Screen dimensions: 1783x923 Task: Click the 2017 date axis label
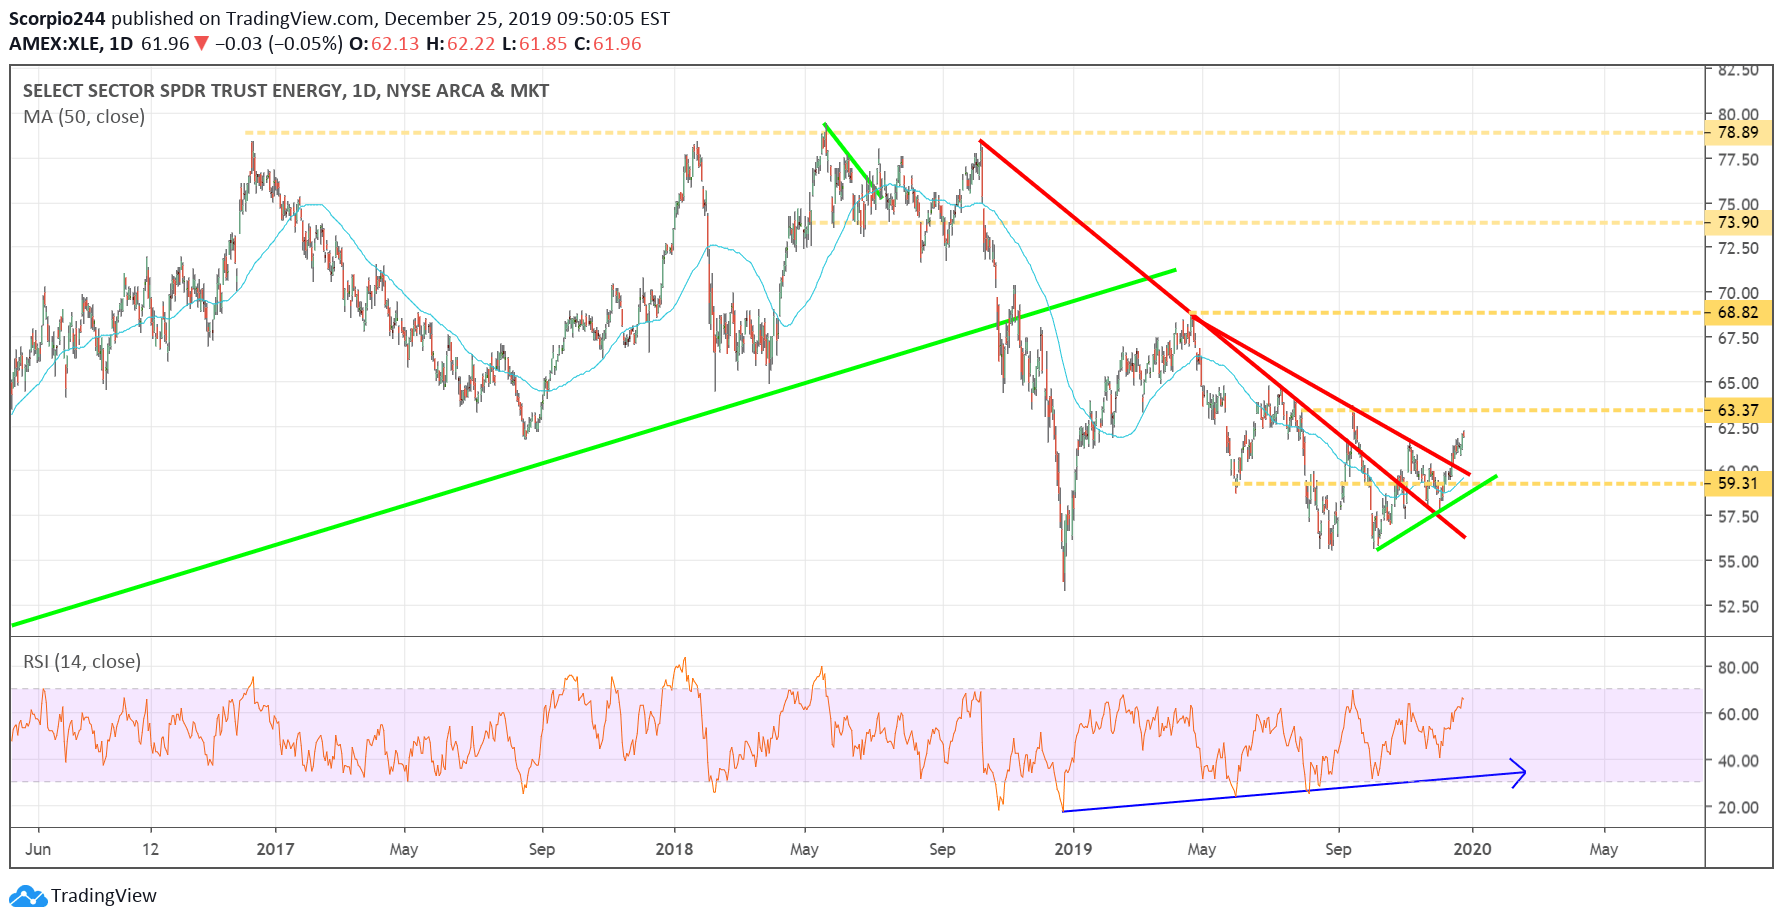coord(275,849)
